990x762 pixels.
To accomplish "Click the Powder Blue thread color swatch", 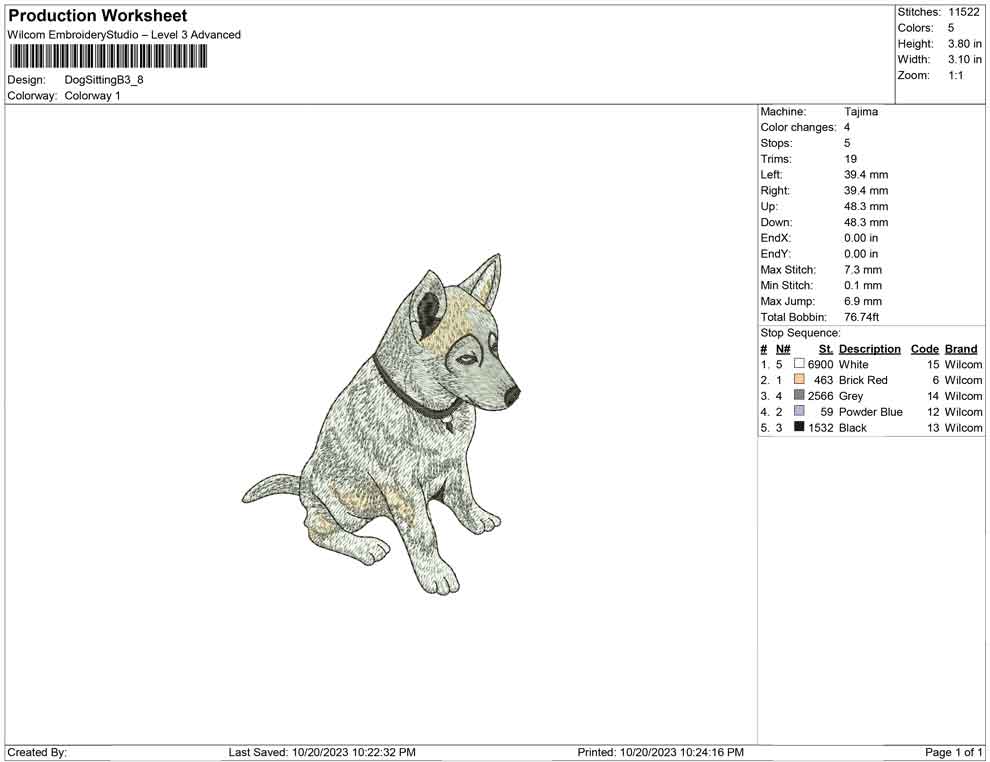I will 799,411.
